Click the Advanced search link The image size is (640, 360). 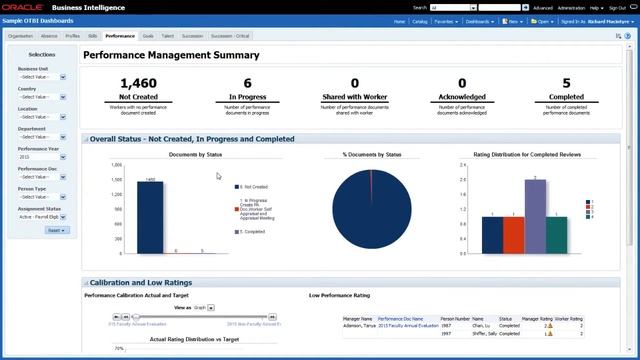[542, 8]
